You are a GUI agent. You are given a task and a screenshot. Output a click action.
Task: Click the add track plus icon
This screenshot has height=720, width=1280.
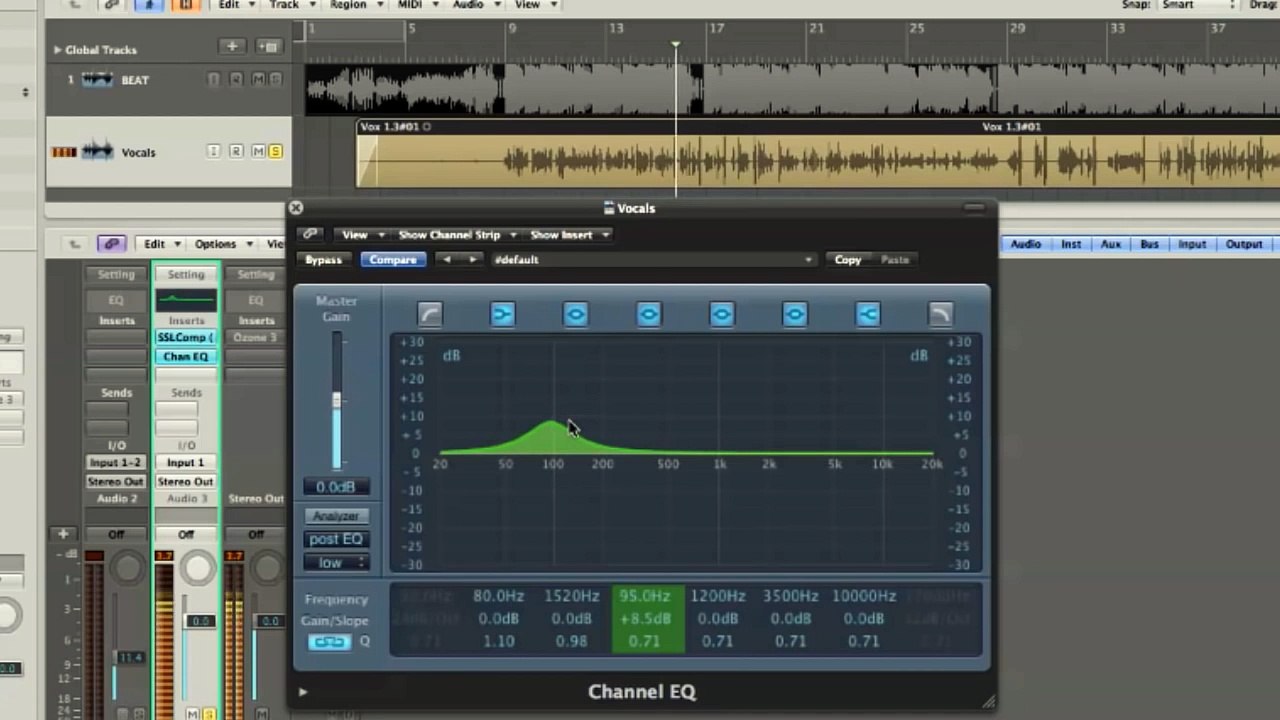232,47
